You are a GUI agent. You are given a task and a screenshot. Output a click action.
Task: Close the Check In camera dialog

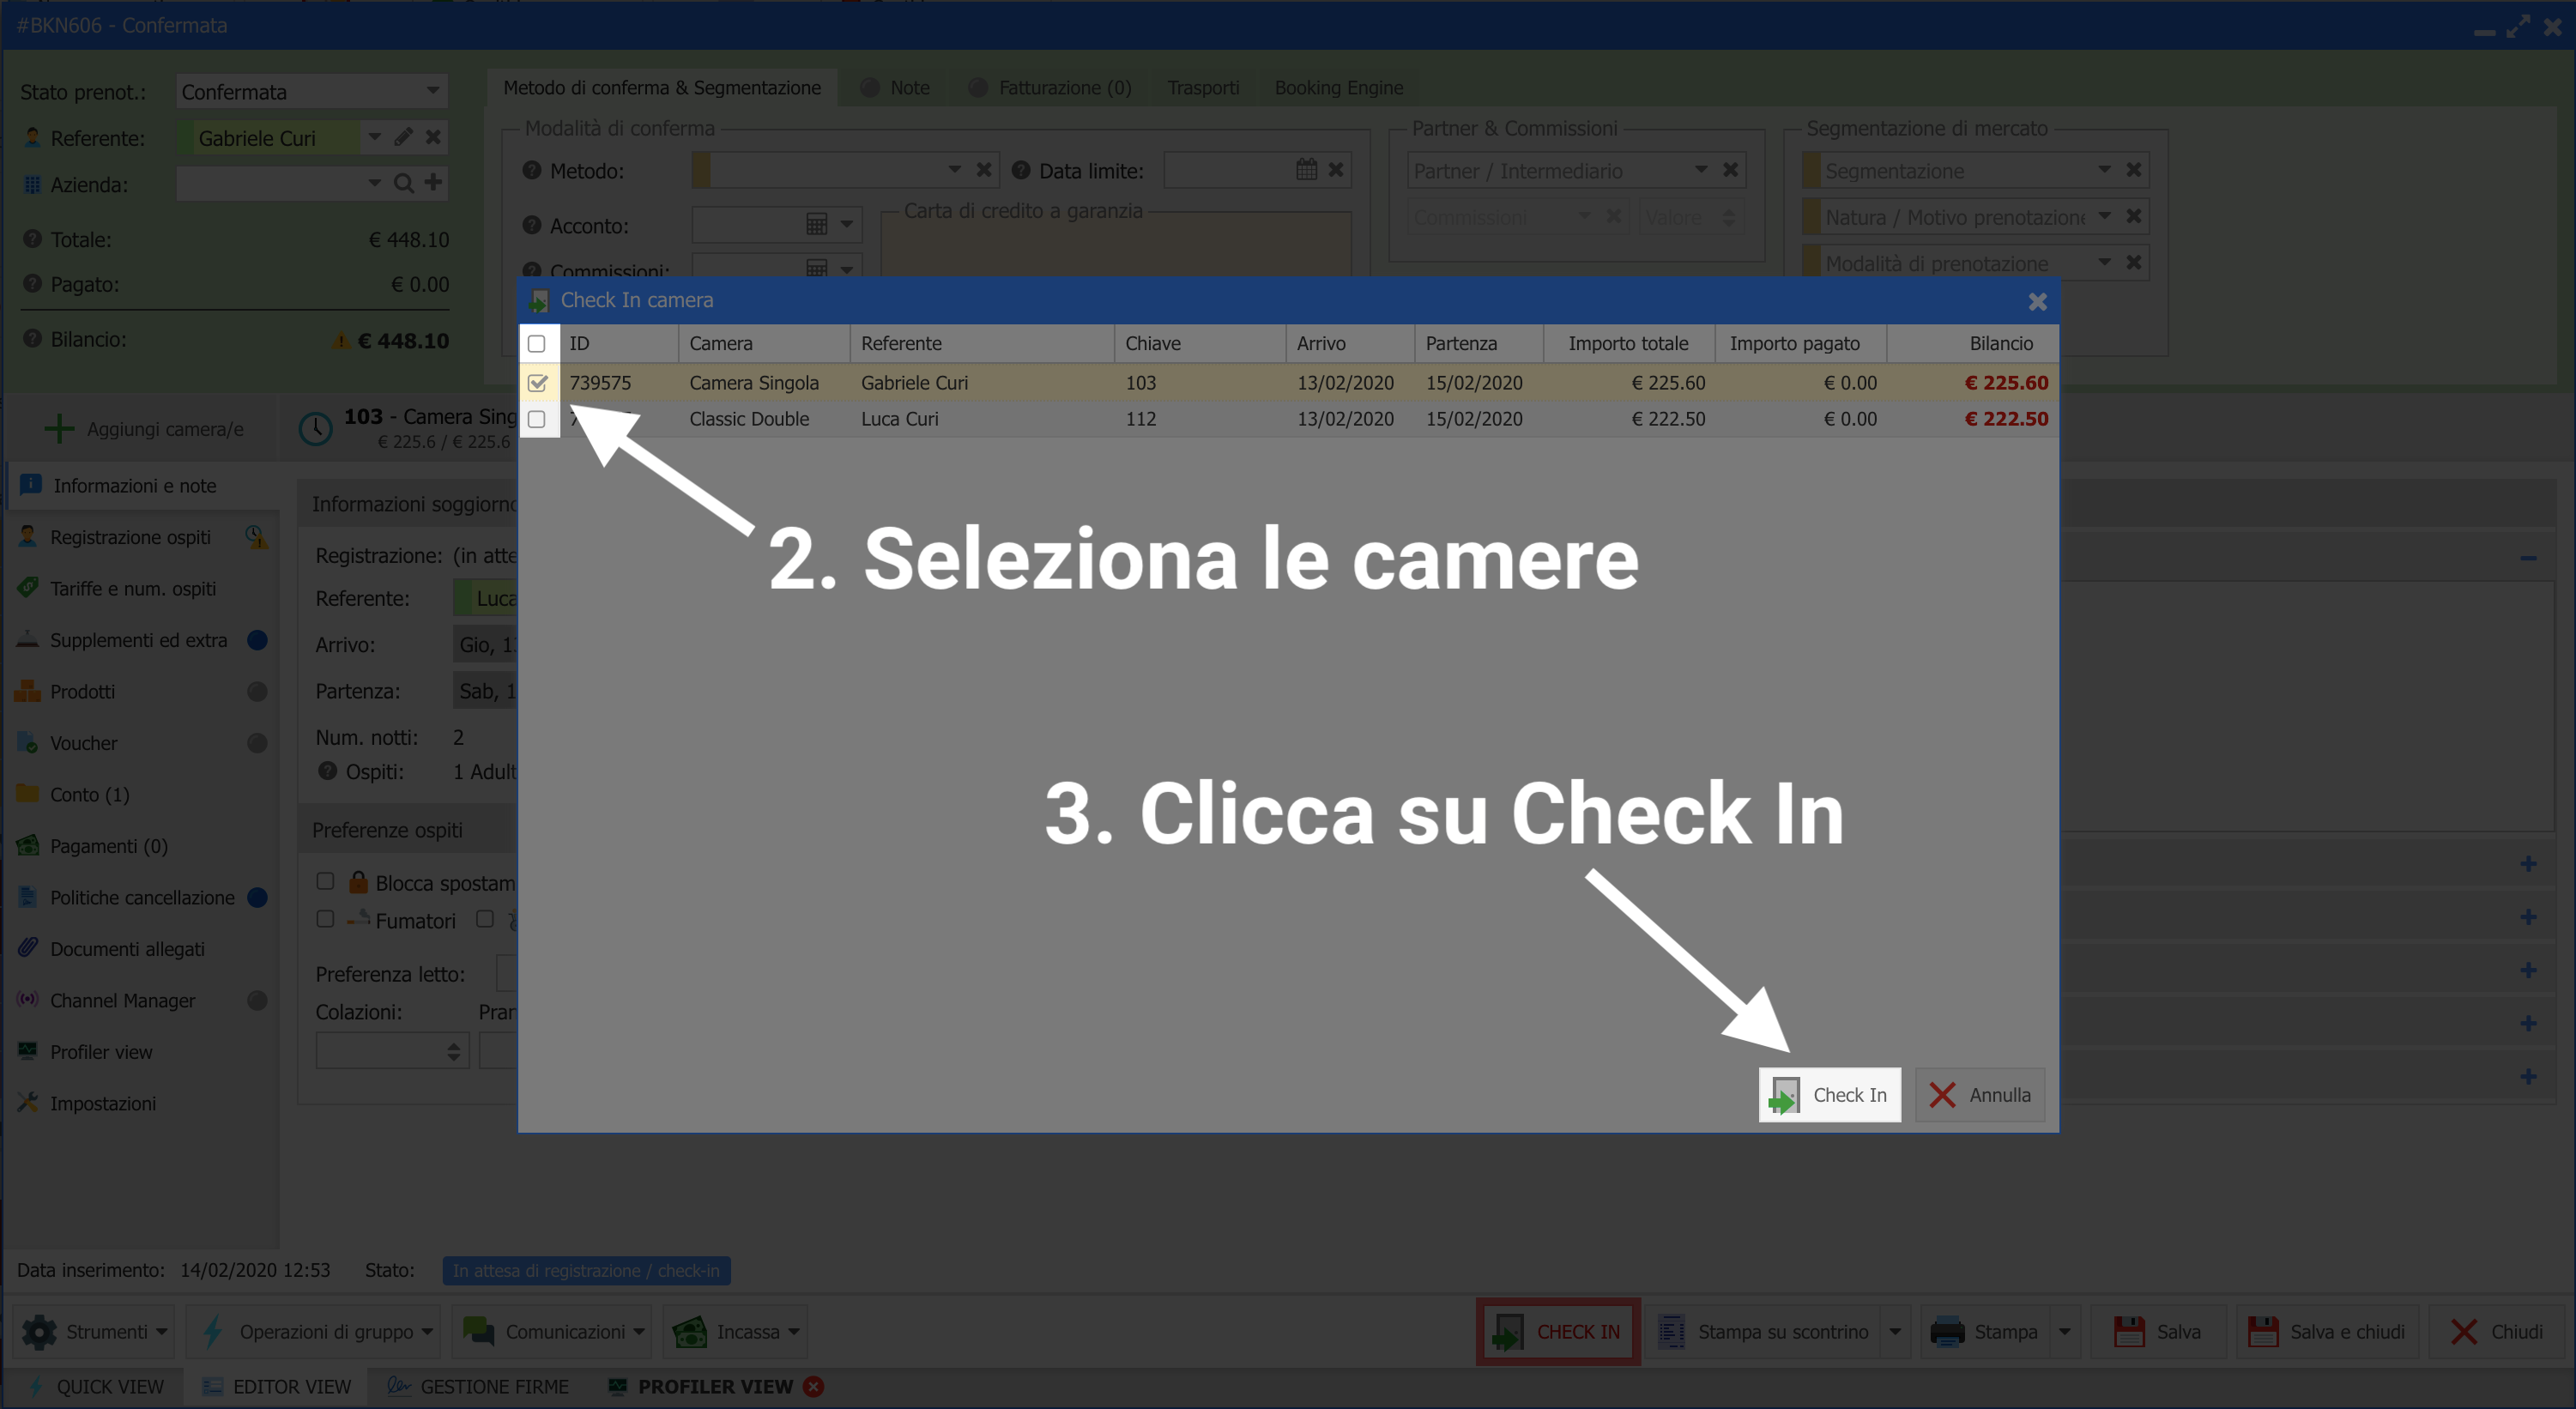click(2037, 301)
